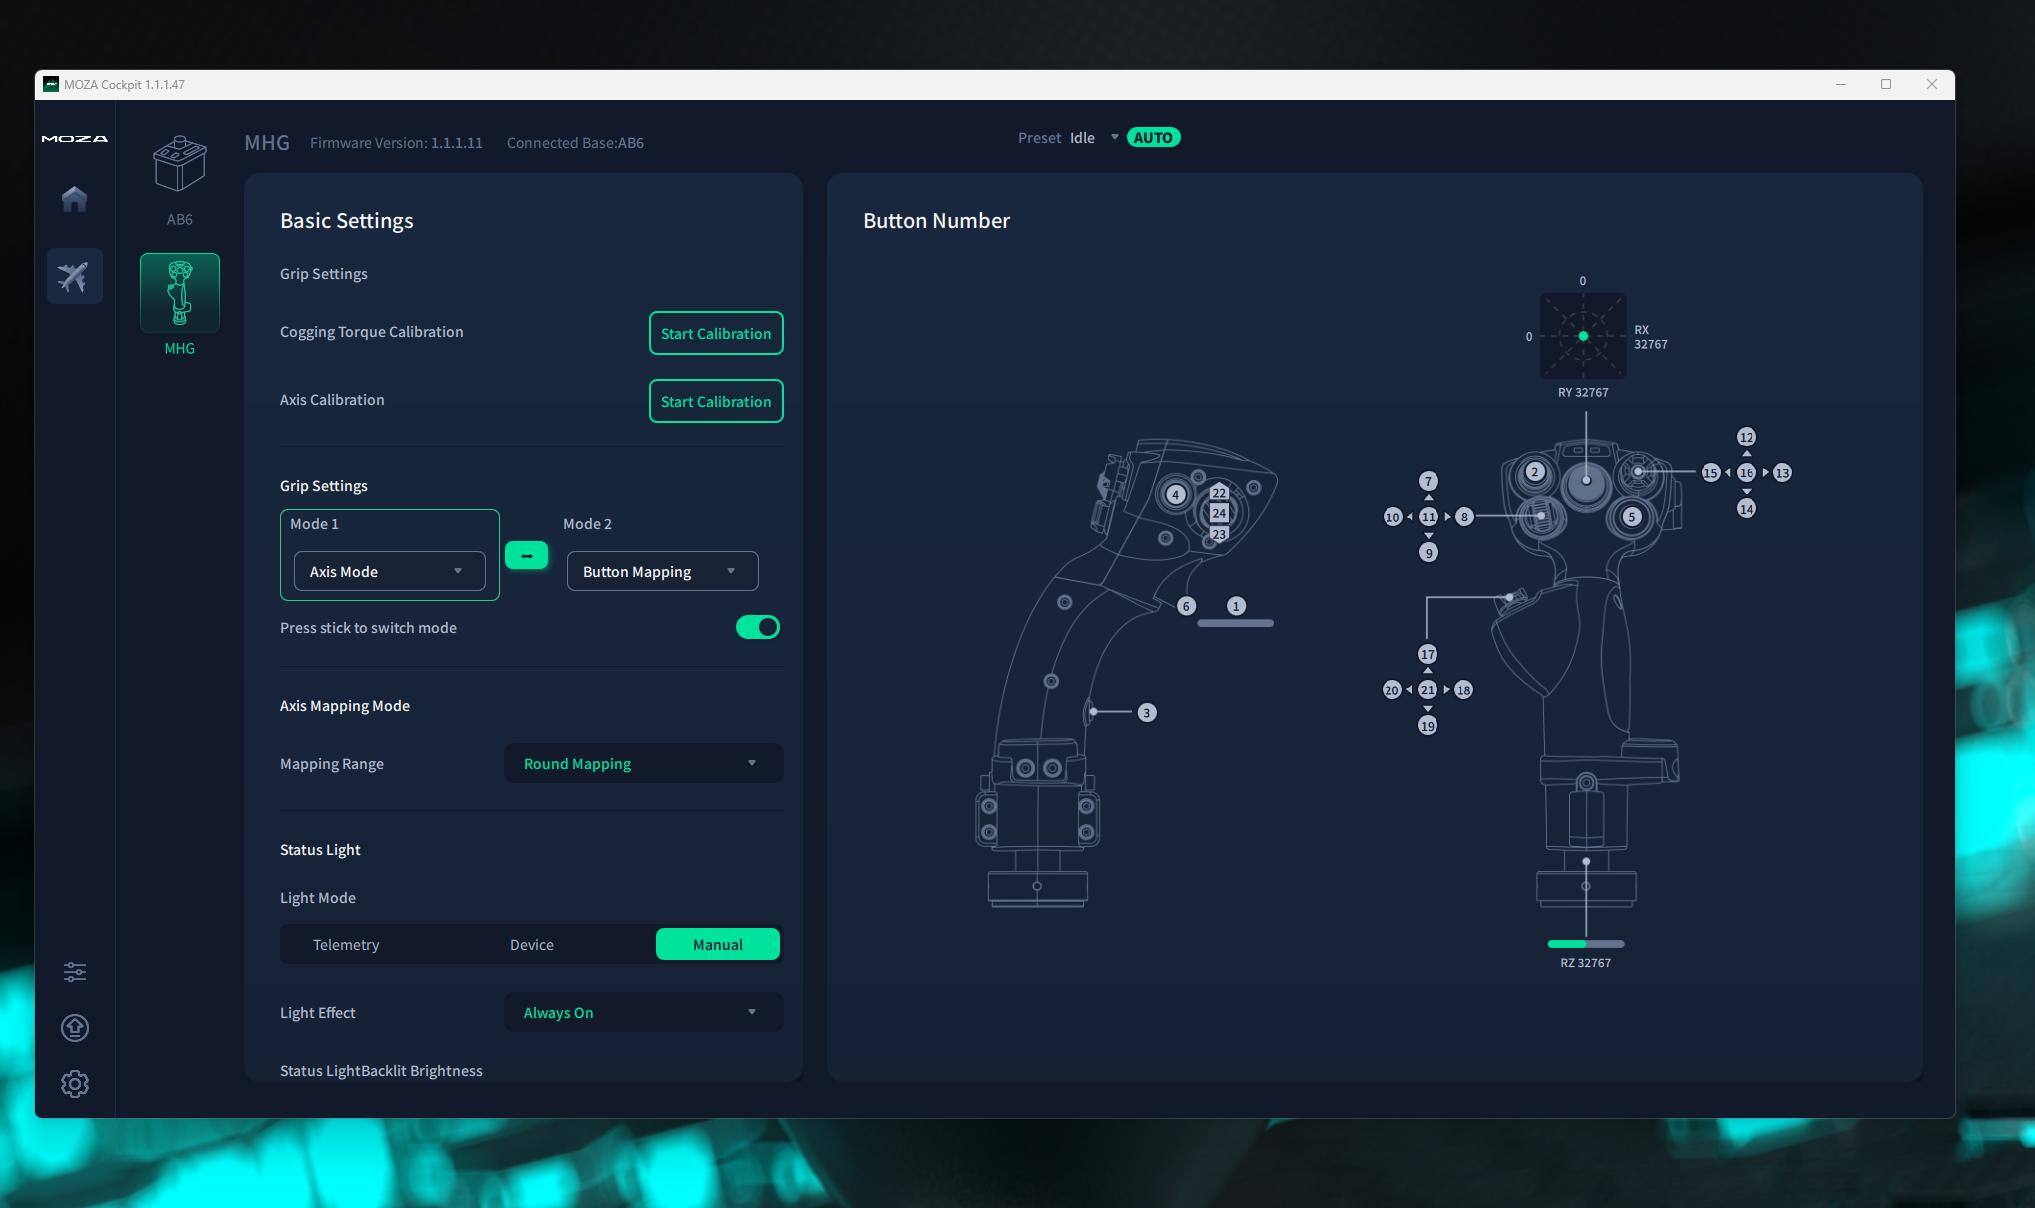Viewport: 2035px width, 1208px height.
Task: Click hat right button 13
Action: pos(1782,473)
